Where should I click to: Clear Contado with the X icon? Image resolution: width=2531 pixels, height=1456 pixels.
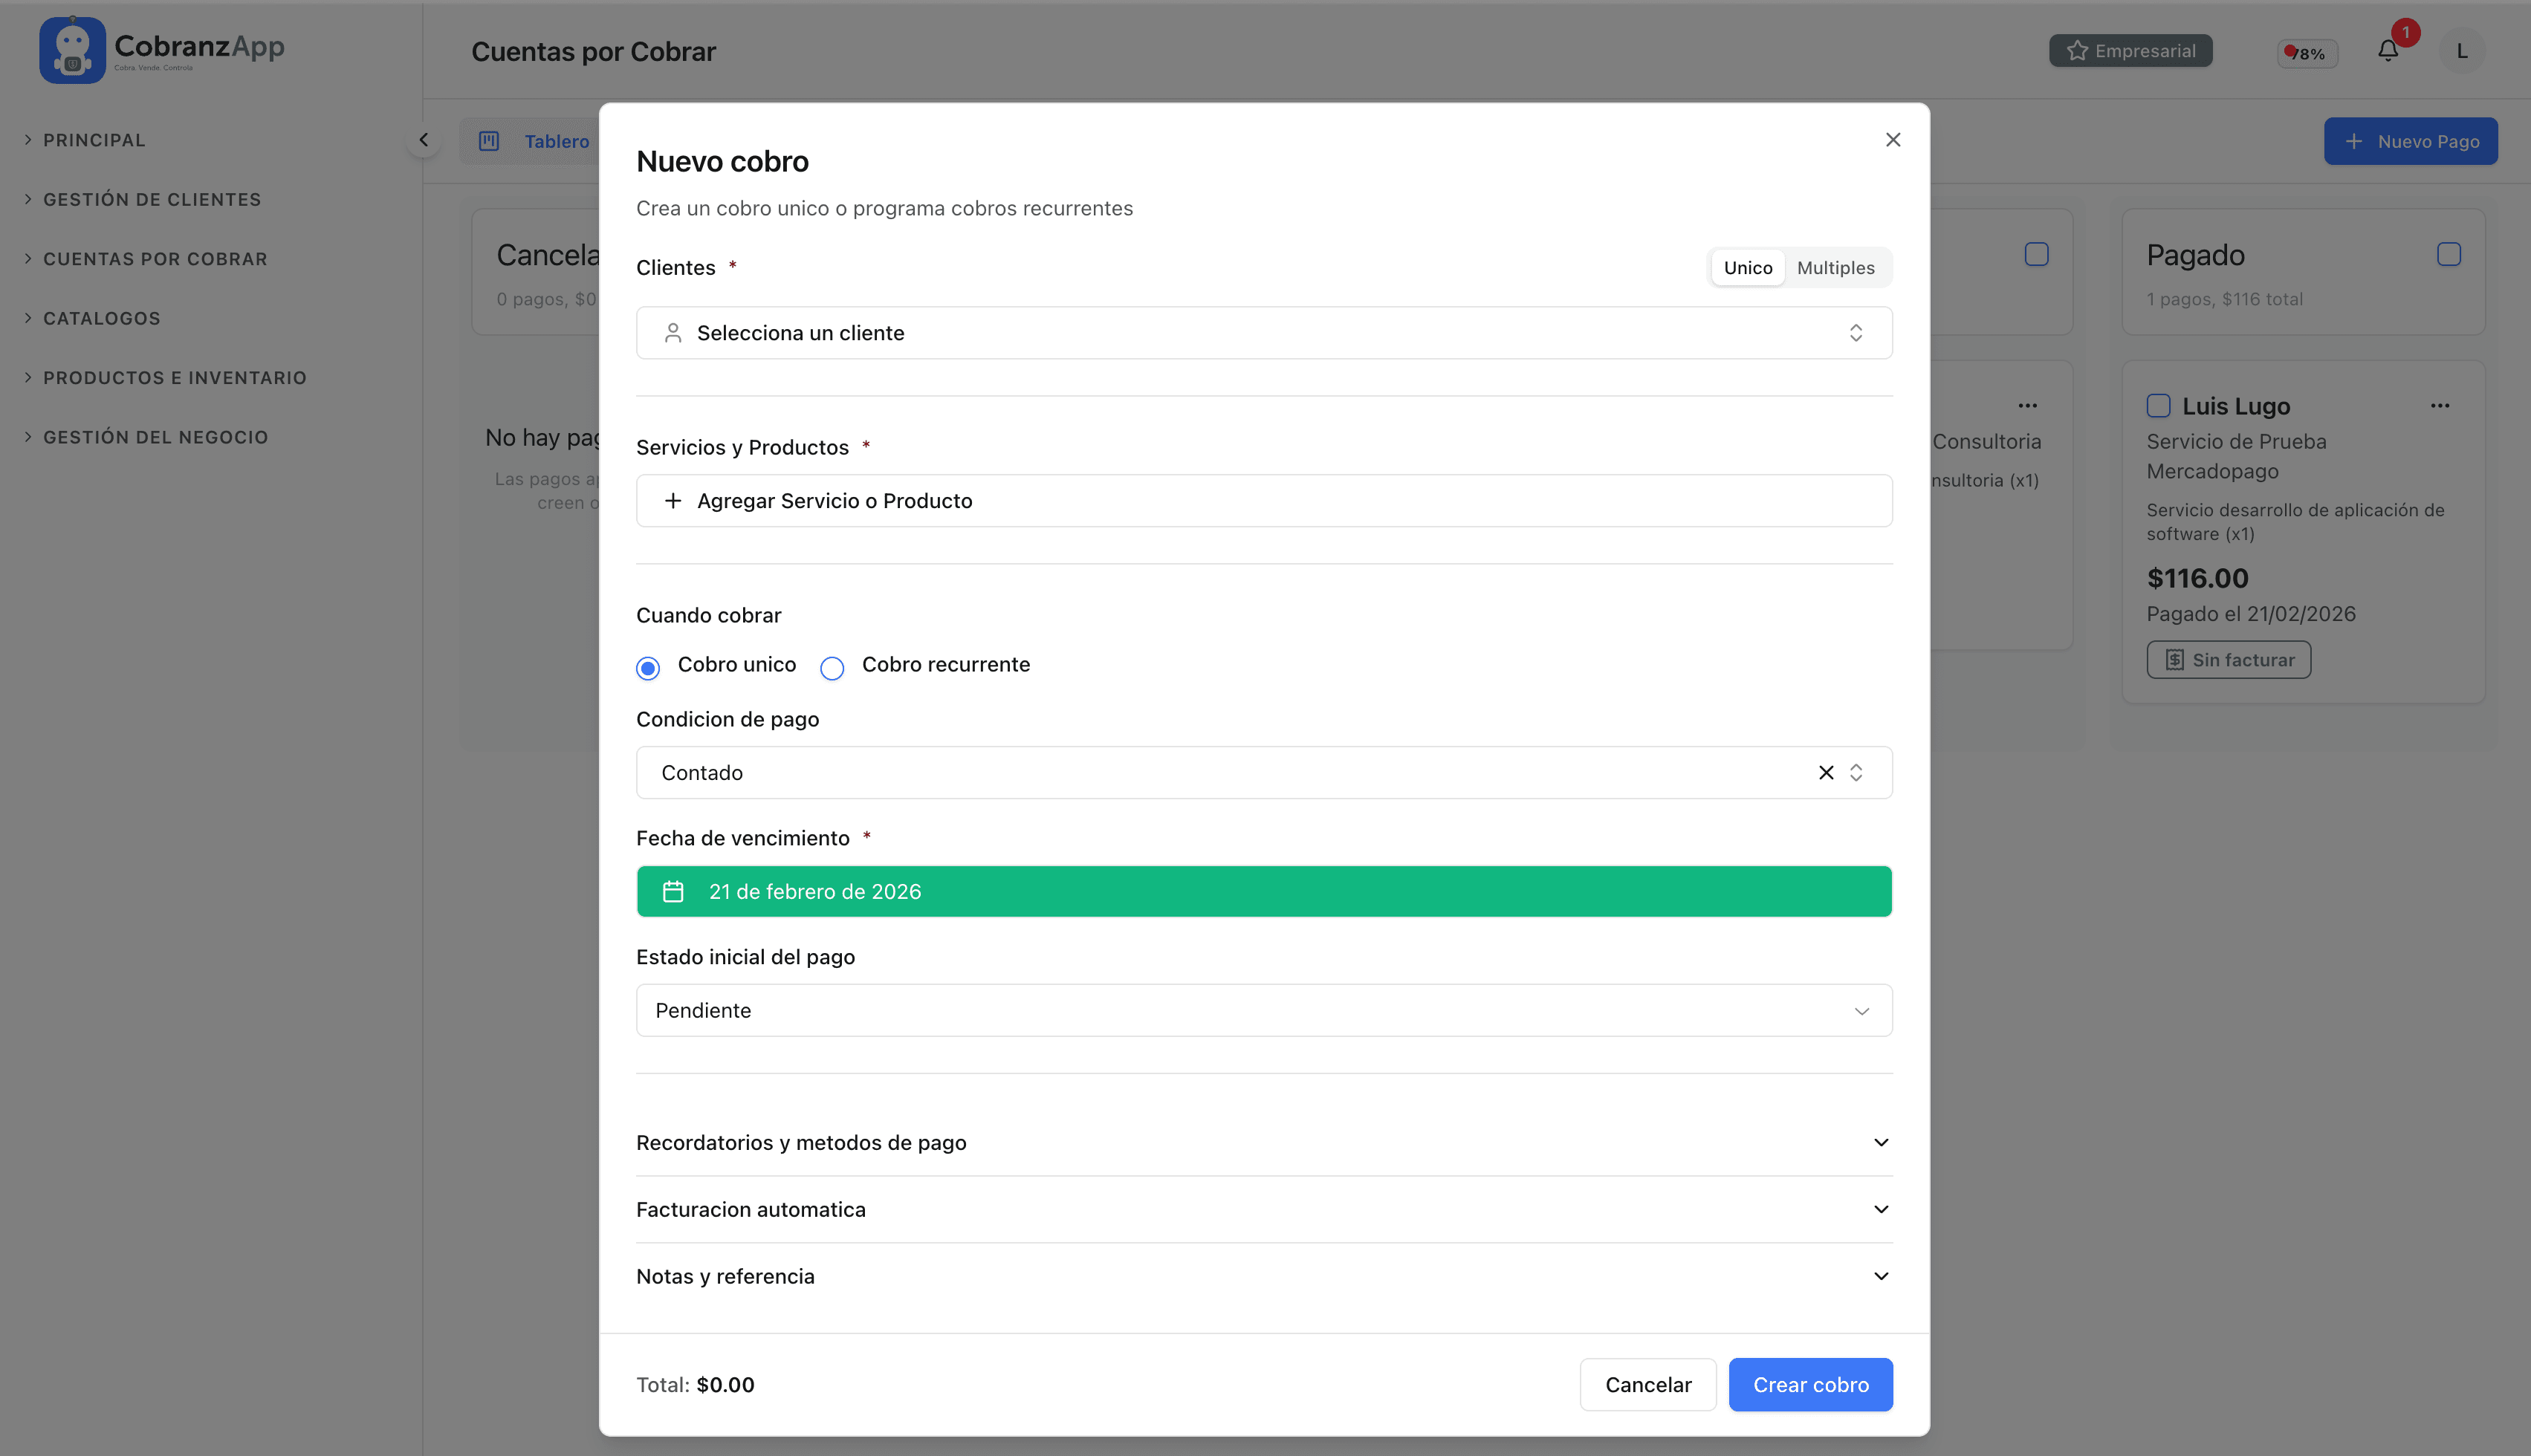(x=1826, y=773)
